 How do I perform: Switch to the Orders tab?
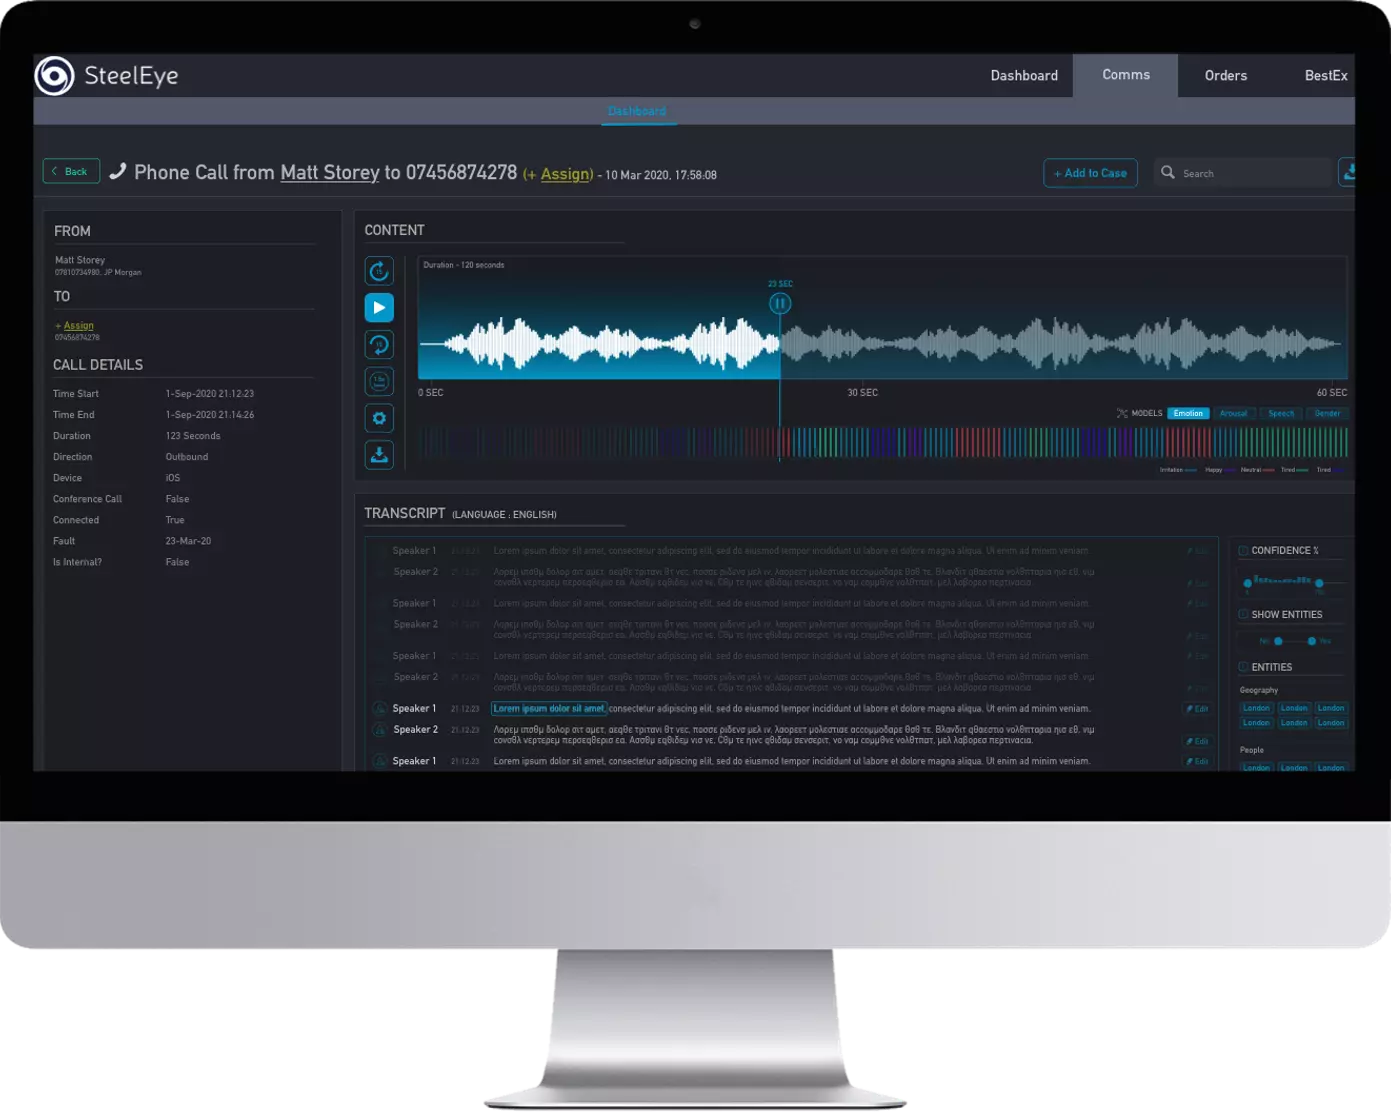(1225, 76)
